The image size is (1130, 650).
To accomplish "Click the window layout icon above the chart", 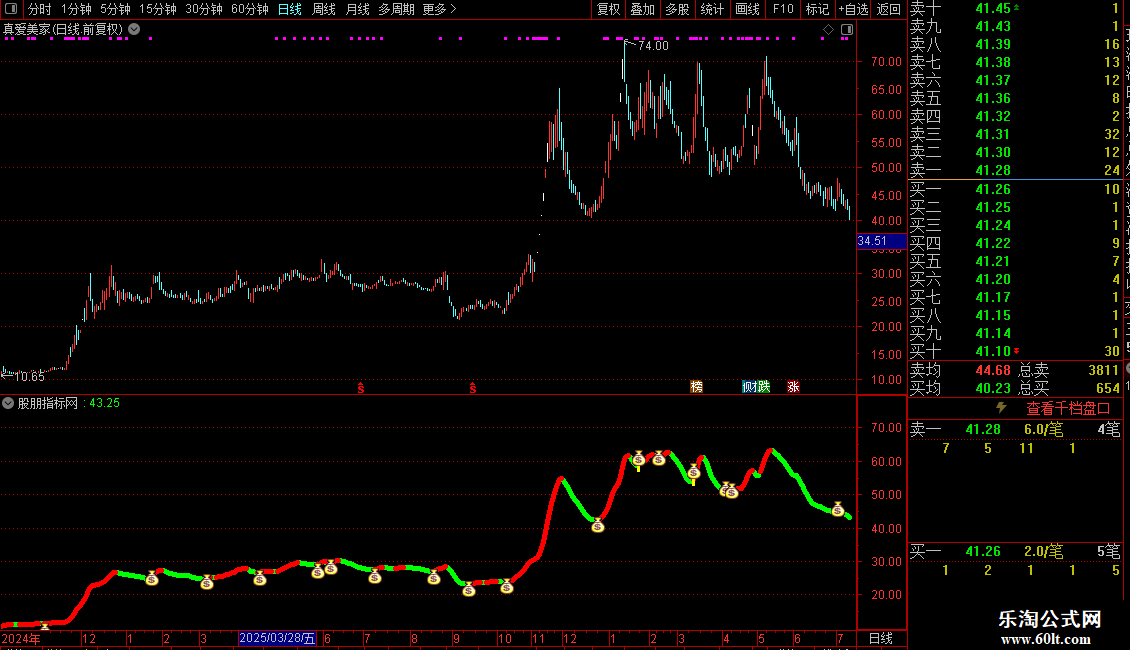I will 847,30.
